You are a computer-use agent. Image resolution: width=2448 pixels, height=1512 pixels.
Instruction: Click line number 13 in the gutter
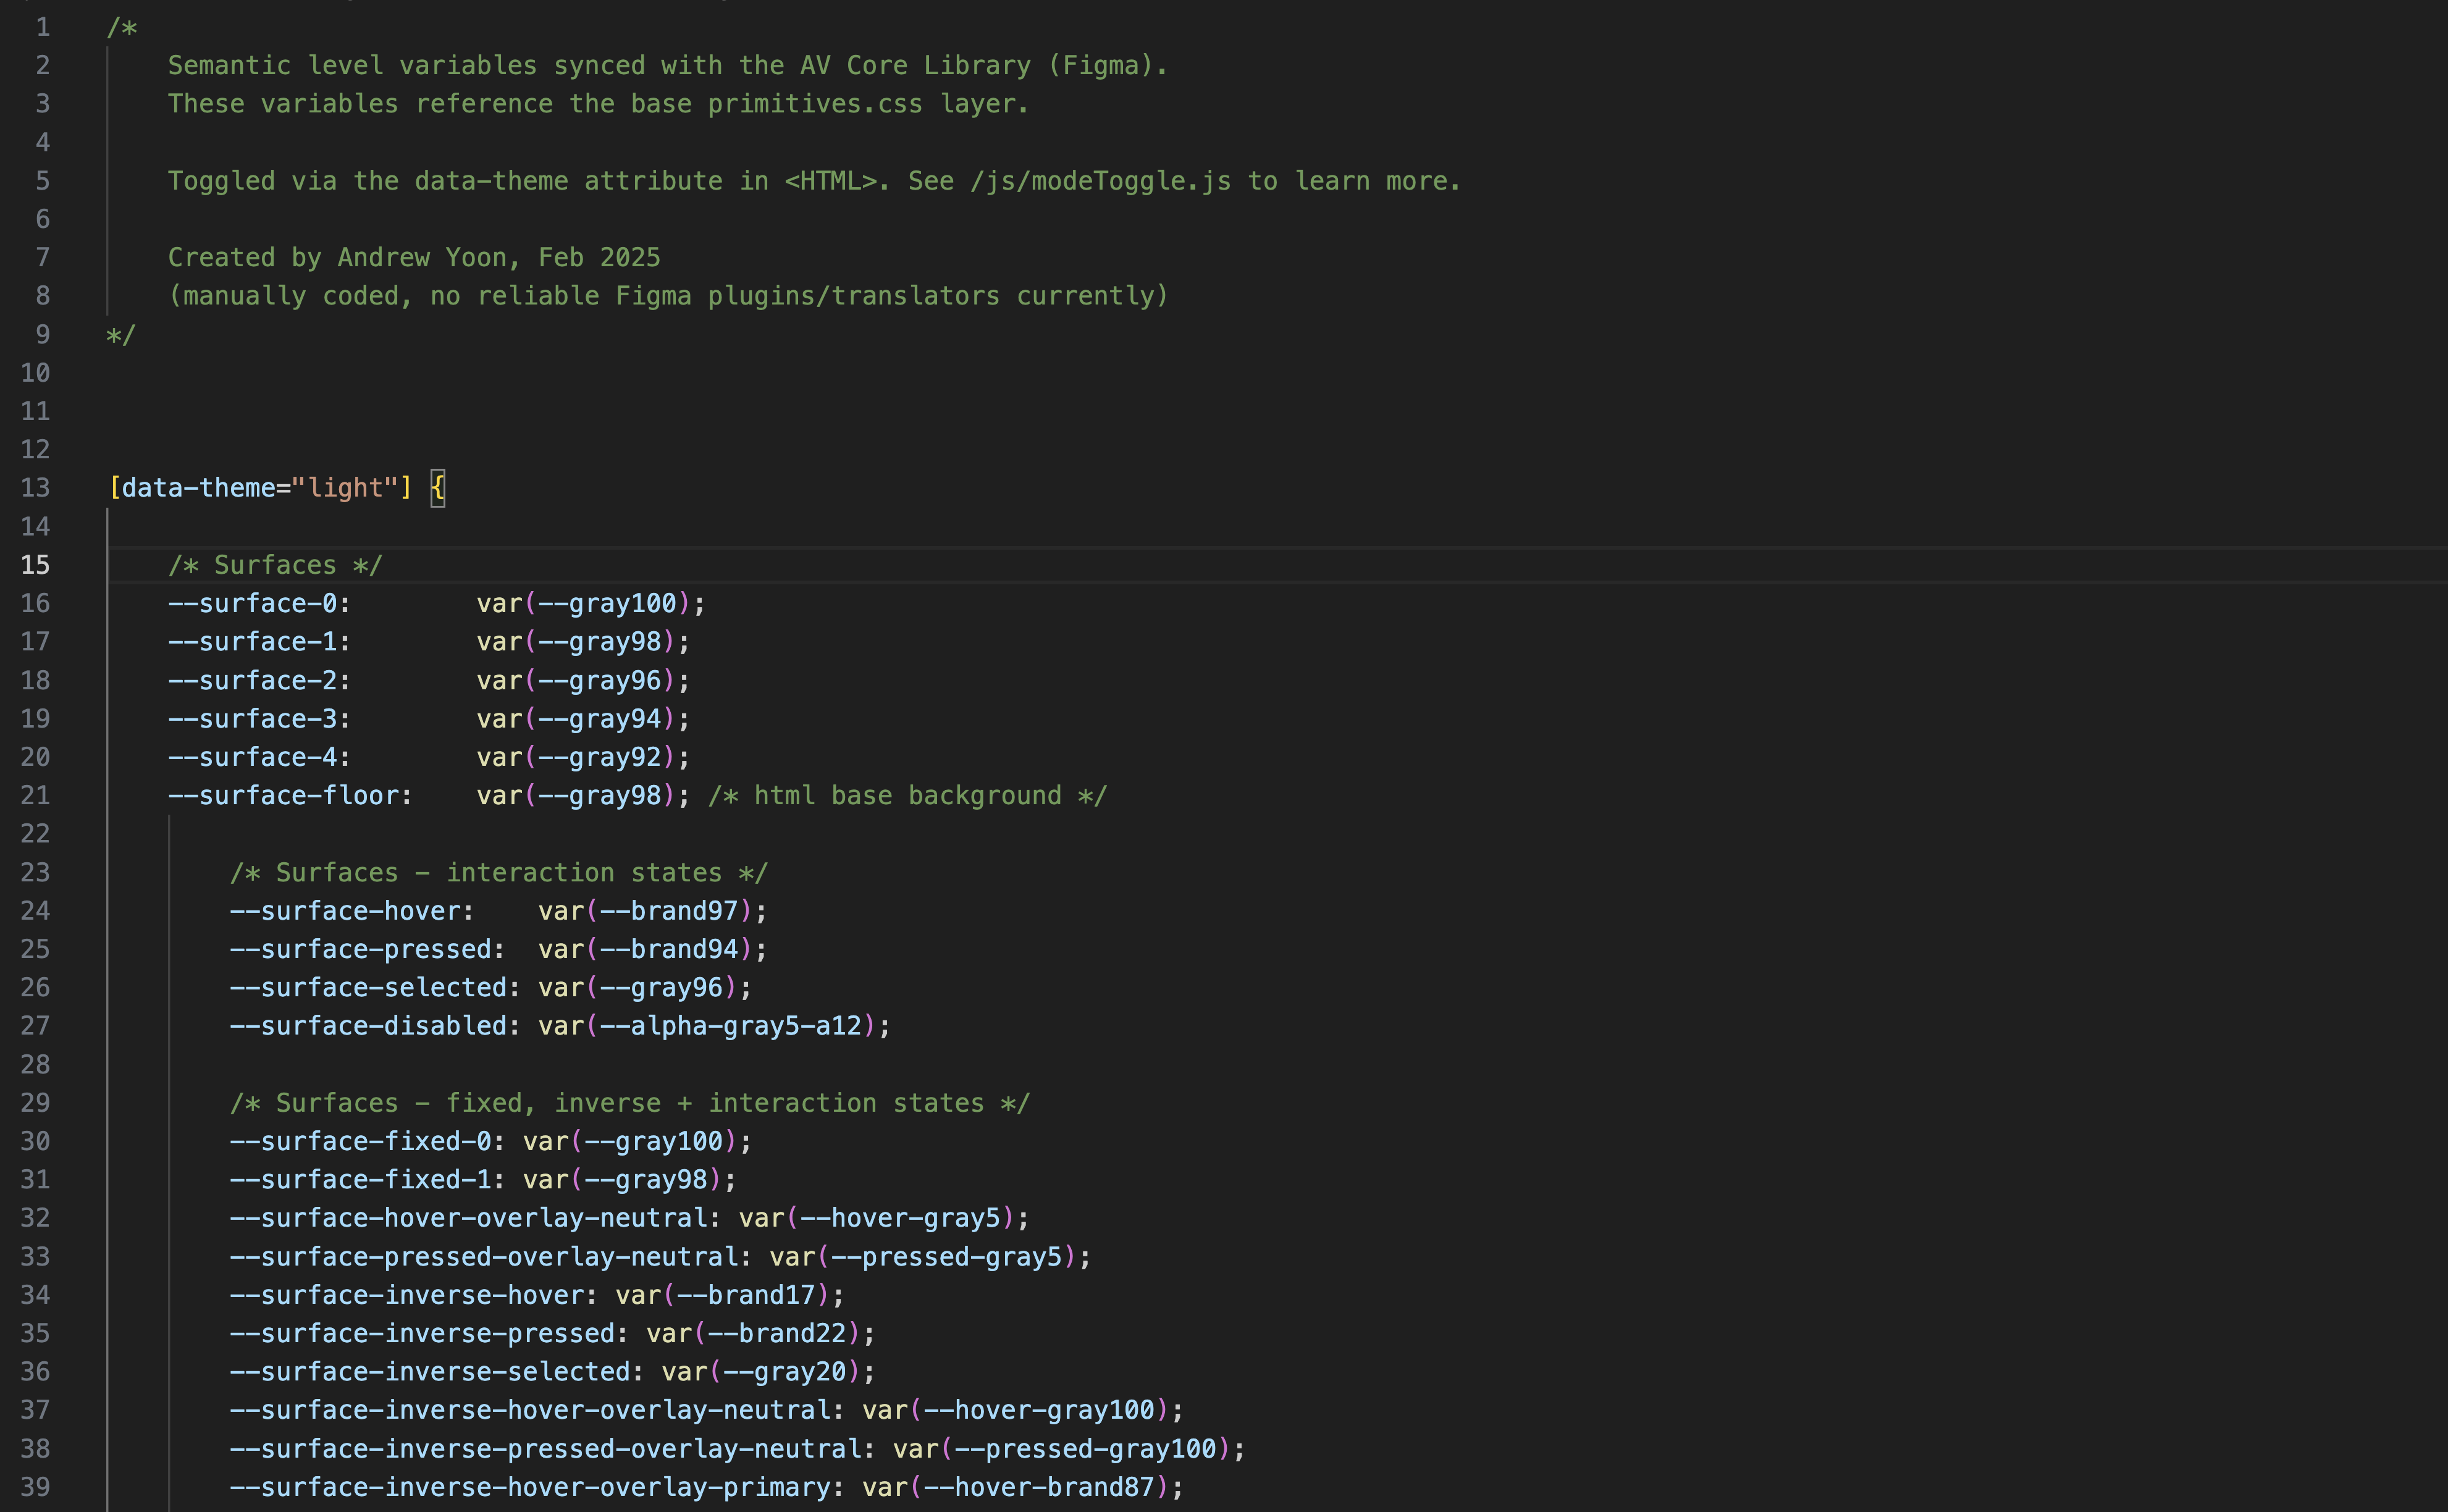35,488
